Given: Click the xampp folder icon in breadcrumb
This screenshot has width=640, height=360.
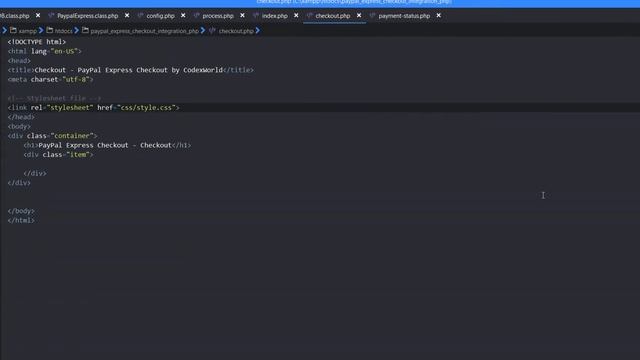Looking at the screenshot, I should [x=13, y=30].
